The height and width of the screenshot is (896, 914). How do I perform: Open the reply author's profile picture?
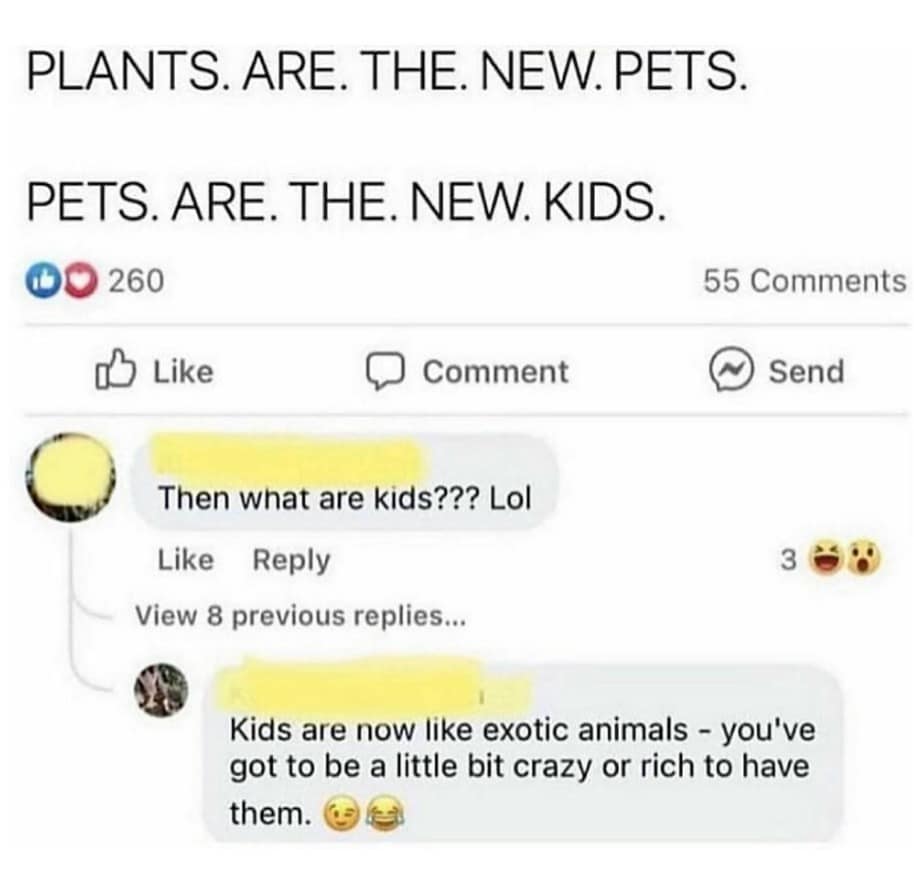click(166, 689)
